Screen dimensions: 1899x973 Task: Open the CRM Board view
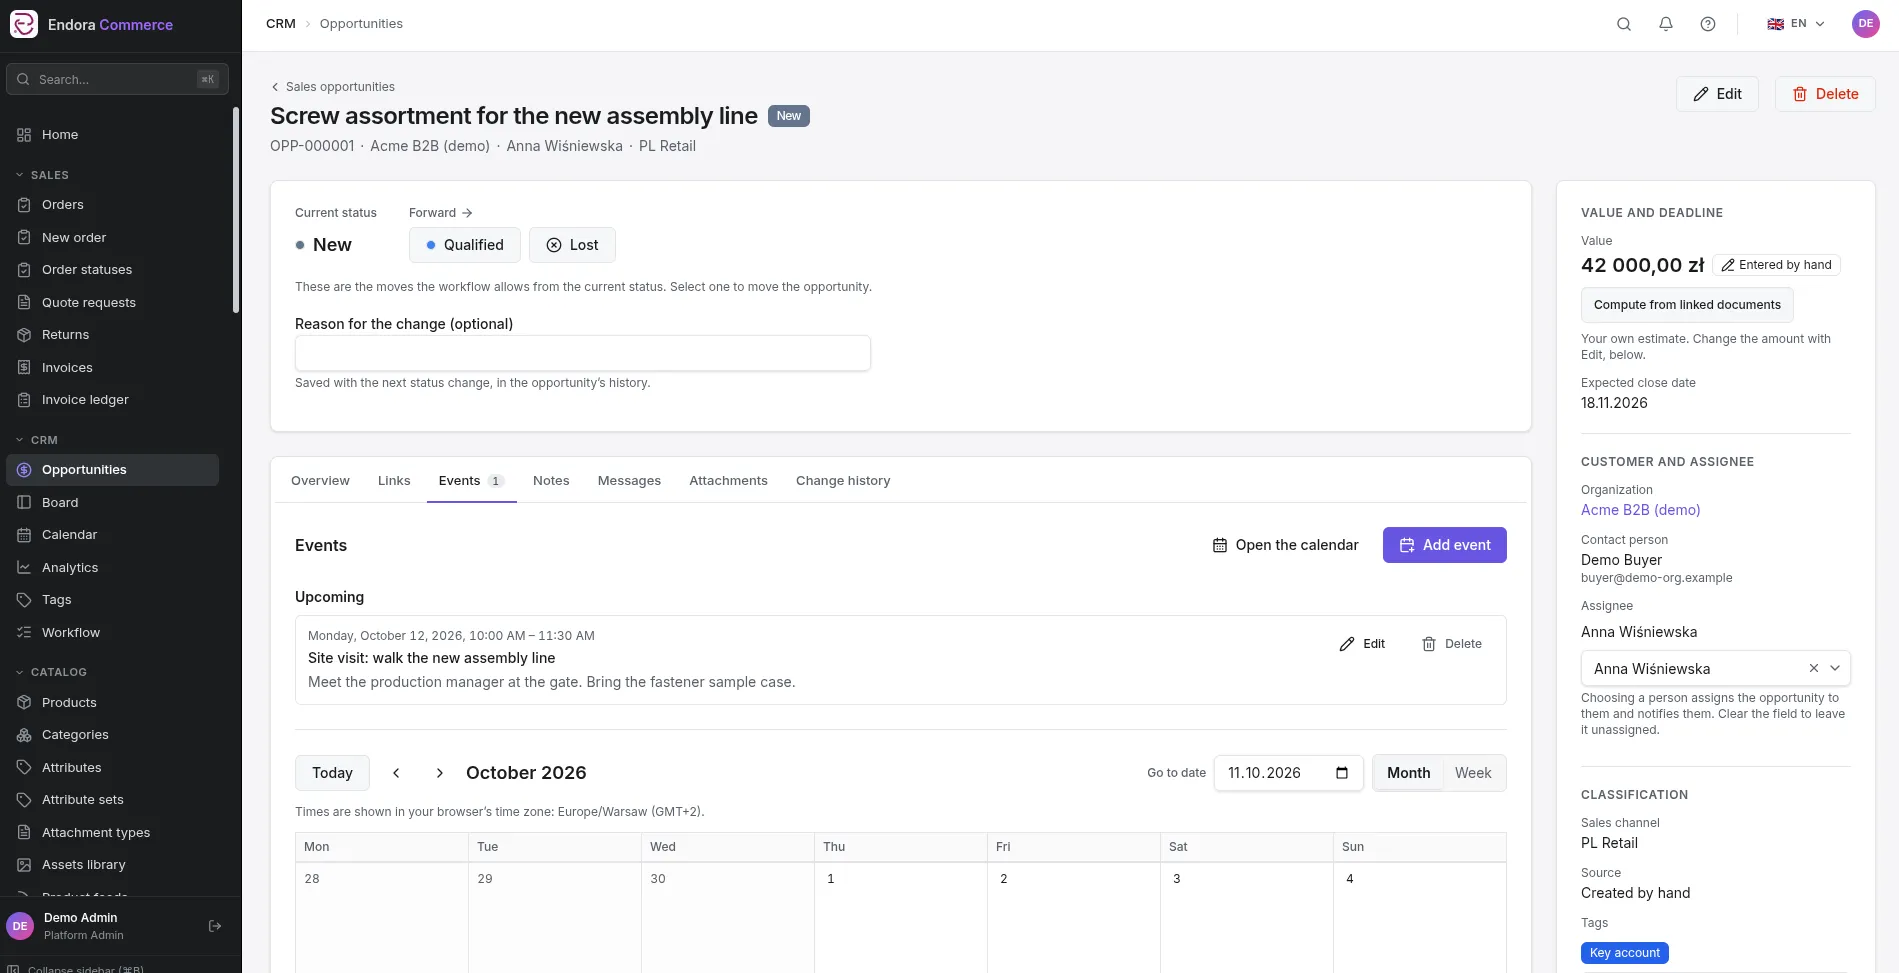tap(112, 503)
